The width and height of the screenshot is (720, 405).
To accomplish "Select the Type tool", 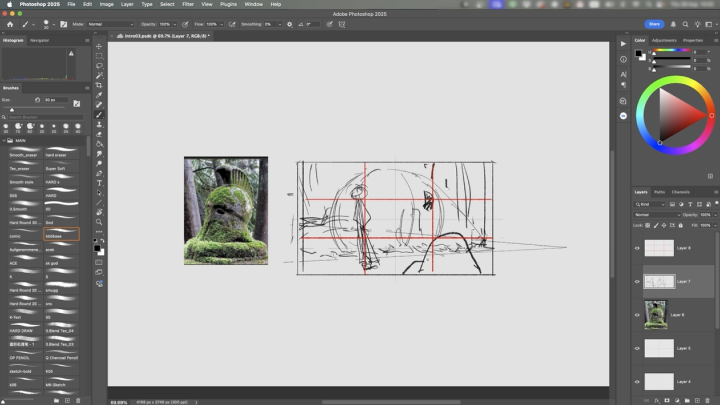I will click(x=99, y=183).
